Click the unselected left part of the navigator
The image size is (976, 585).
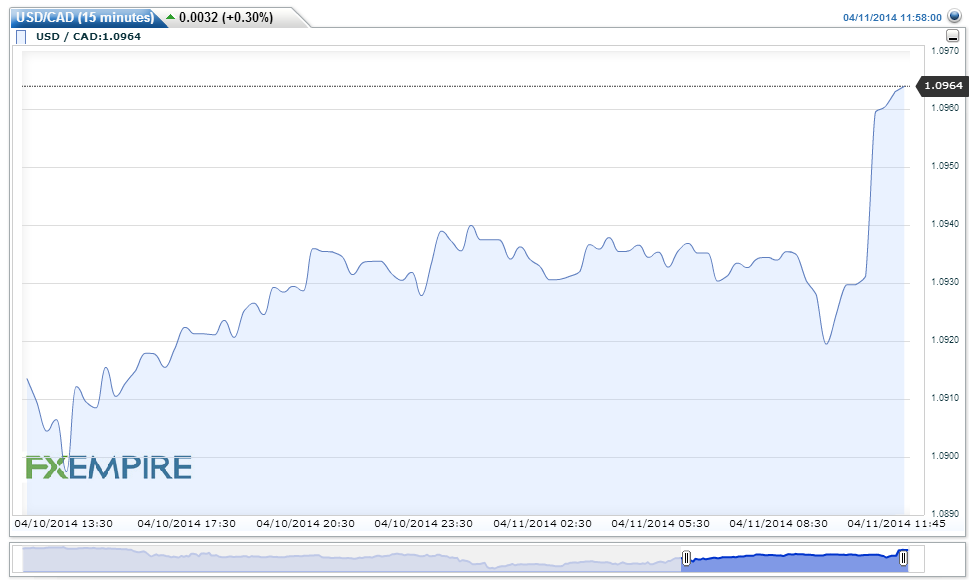(x=352, y=559)
